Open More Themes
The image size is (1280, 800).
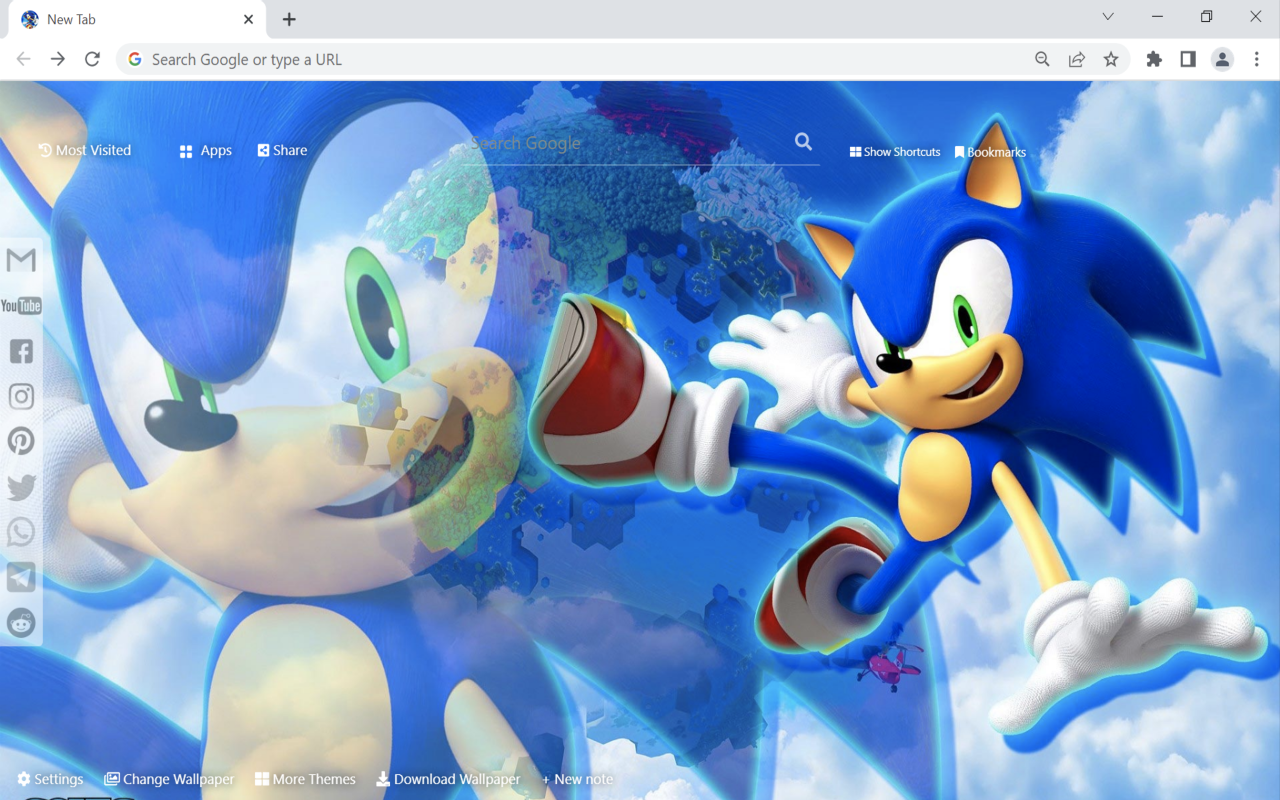(305, 779)
